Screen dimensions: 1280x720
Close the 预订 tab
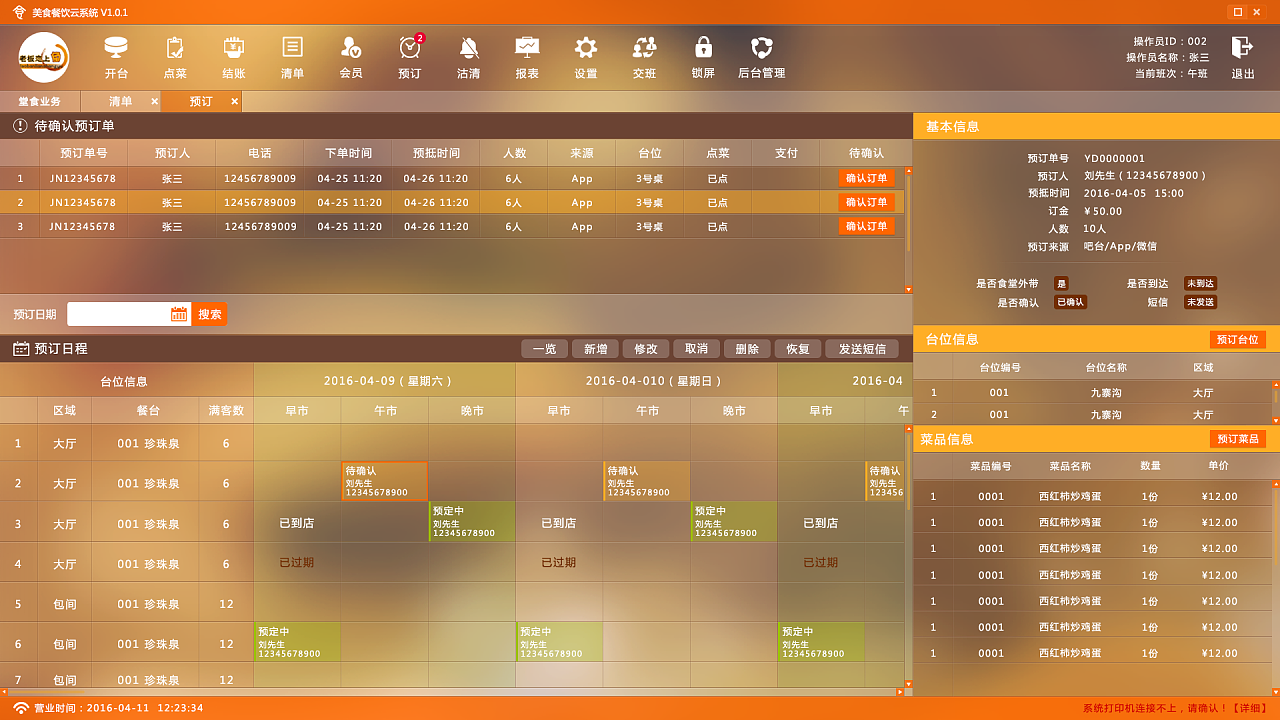click(234, 102)
